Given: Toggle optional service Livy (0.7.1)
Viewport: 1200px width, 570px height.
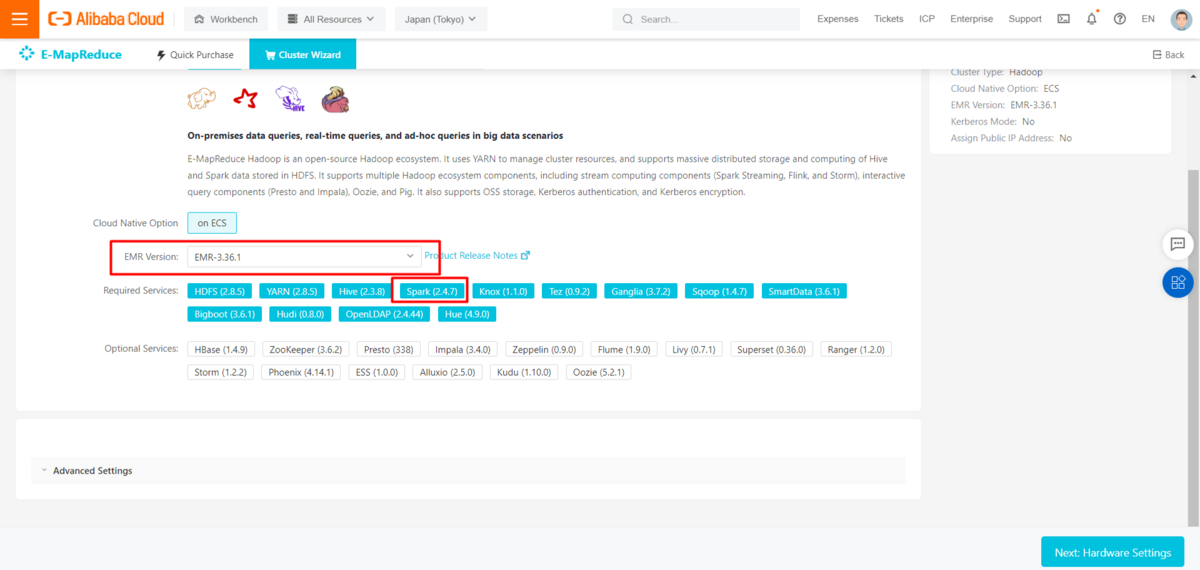Looking at the screenshot, I should 694,350.
